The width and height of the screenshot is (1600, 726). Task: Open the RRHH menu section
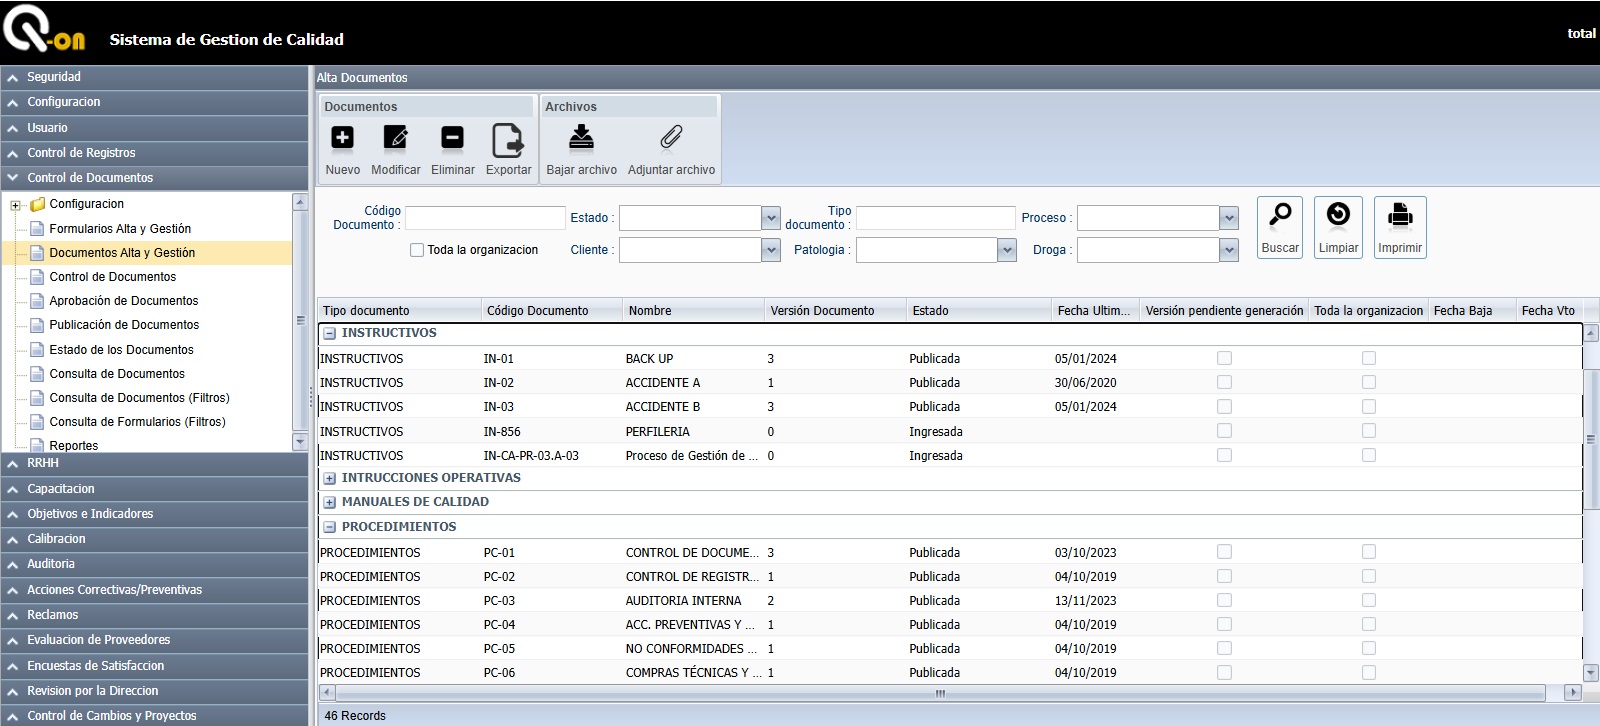pos(154,463)
